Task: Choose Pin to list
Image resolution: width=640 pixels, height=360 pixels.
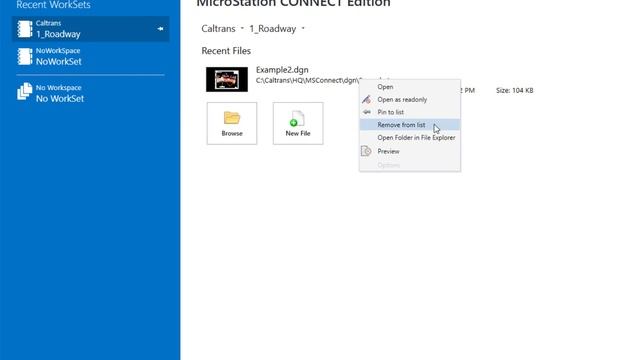Action: (x=410, y=112)
